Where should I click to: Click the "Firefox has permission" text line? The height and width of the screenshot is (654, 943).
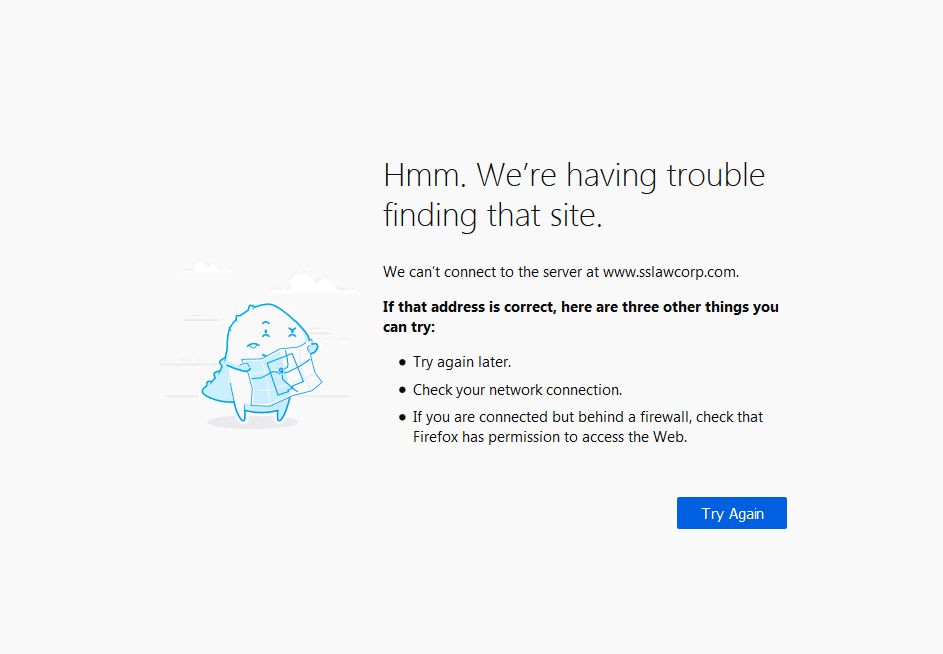tap(549, 437)
